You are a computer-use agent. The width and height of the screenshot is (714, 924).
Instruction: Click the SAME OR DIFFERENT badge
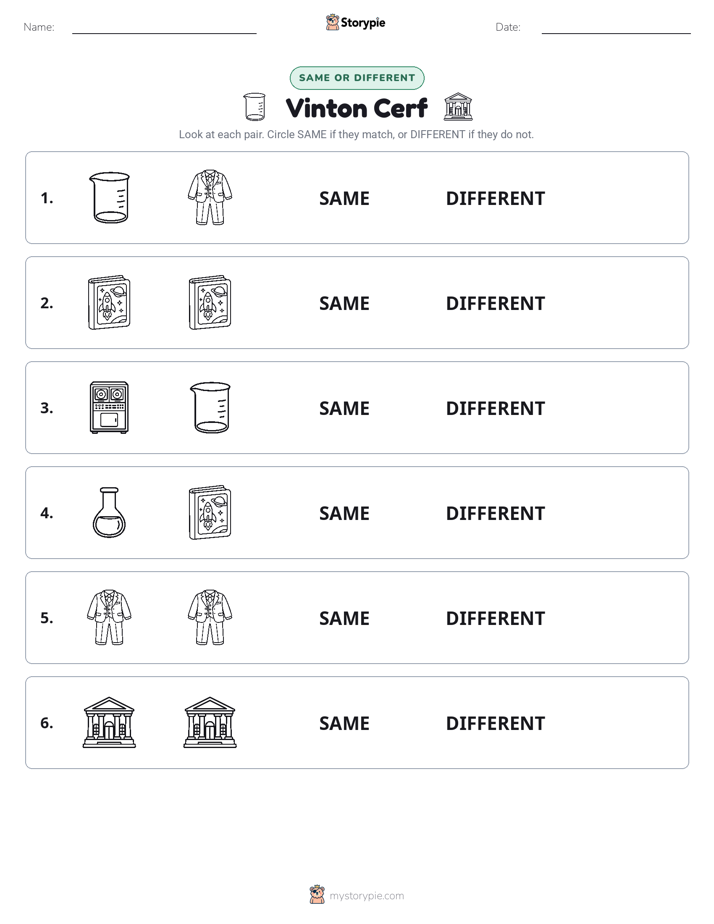(x=357, y=78)
